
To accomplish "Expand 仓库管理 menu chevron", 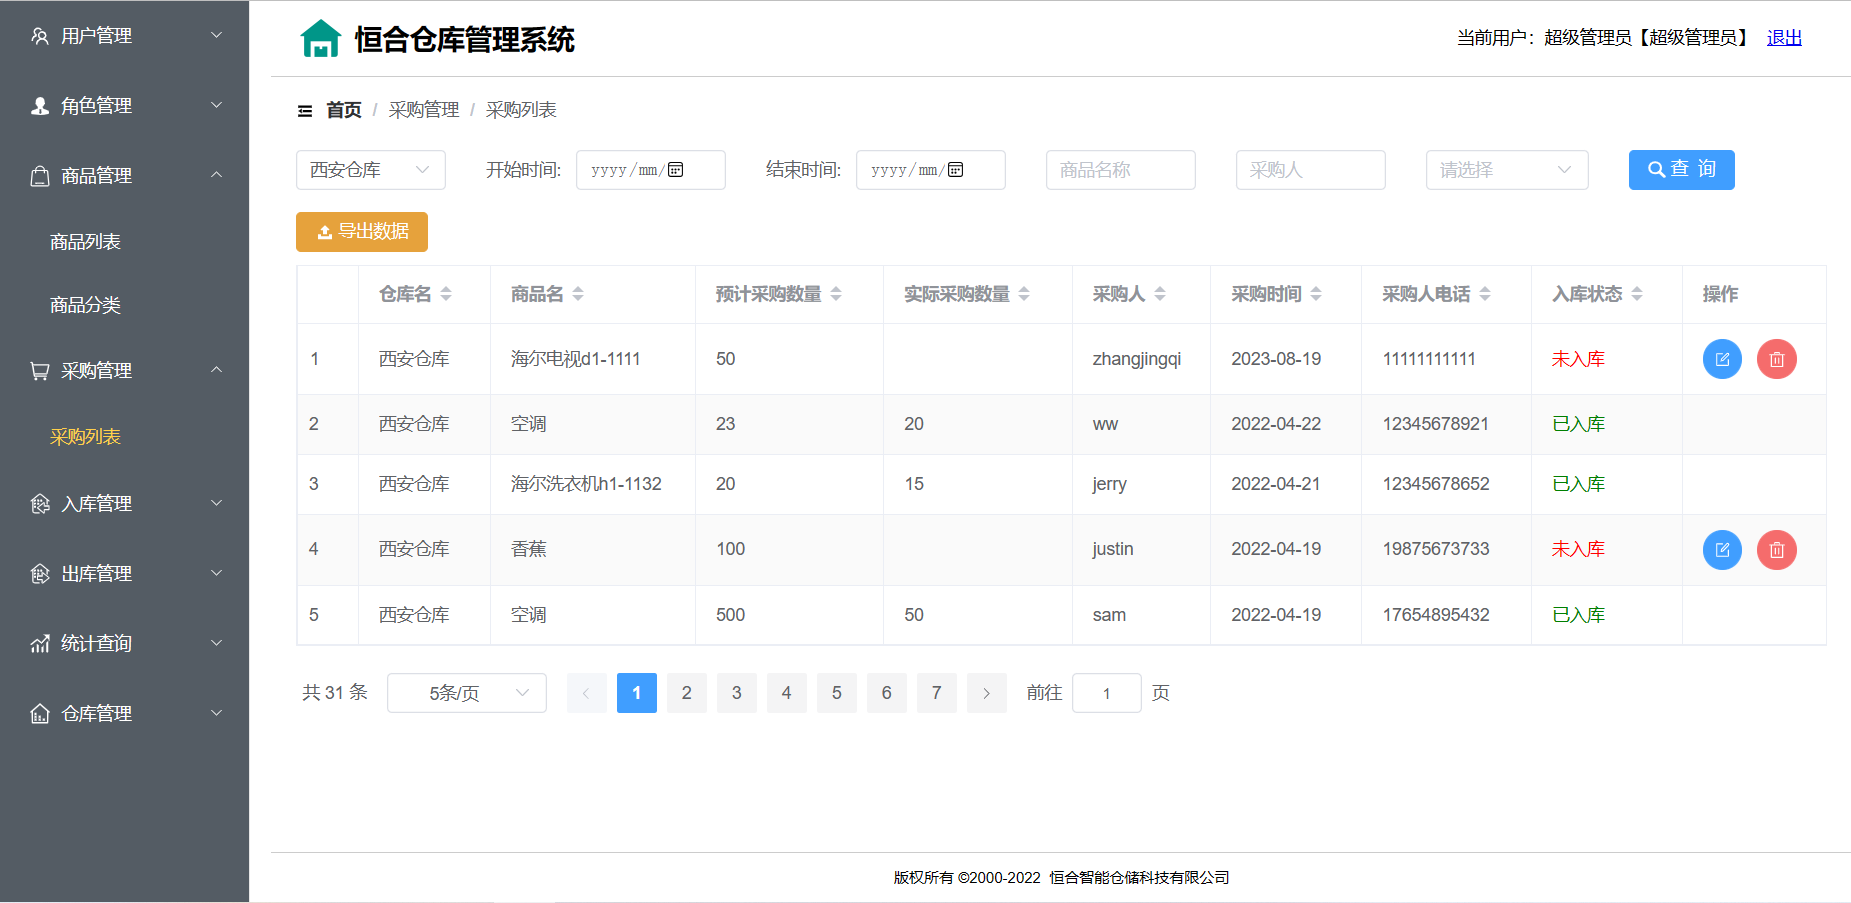I will click(x=216, y=714).
